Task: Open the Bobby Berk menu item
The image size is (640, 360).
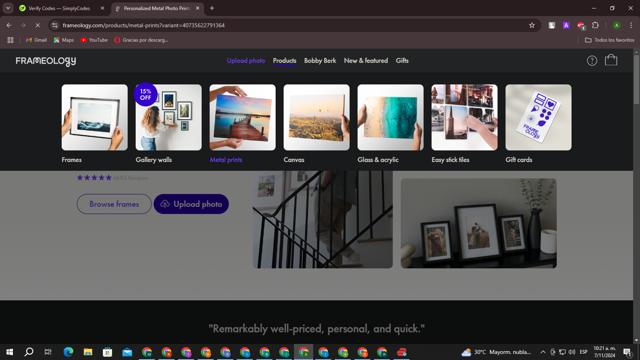Action: coord(320,60)
